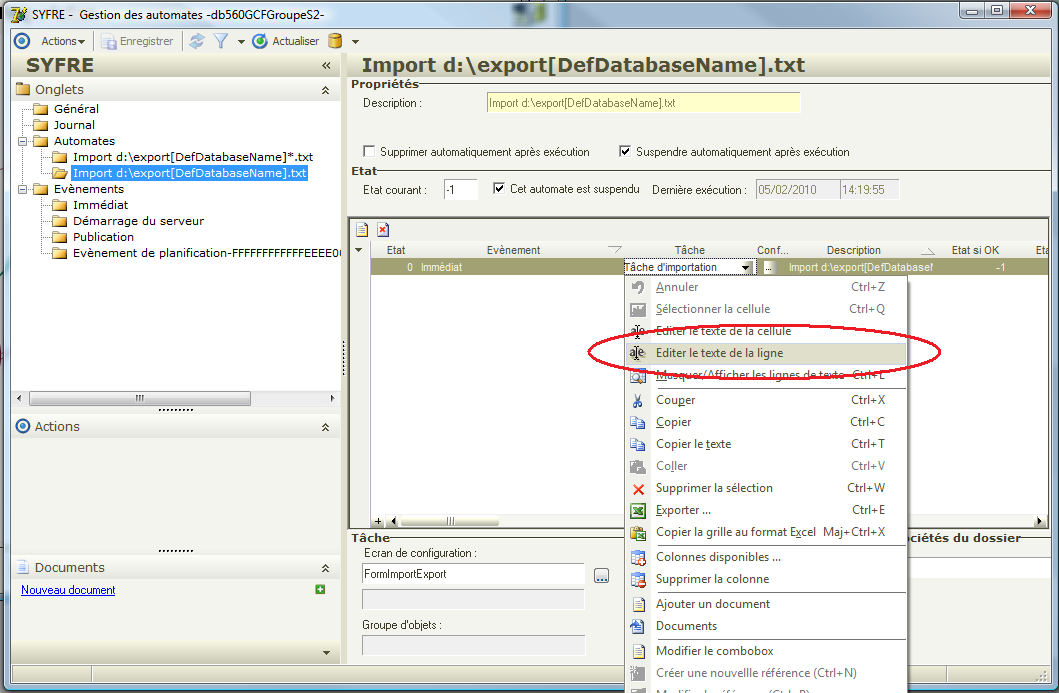This screenshot has height=693, width=1059.
Task: Click the Masquer/Afficher les lignes icon
Action: point(638,376)
